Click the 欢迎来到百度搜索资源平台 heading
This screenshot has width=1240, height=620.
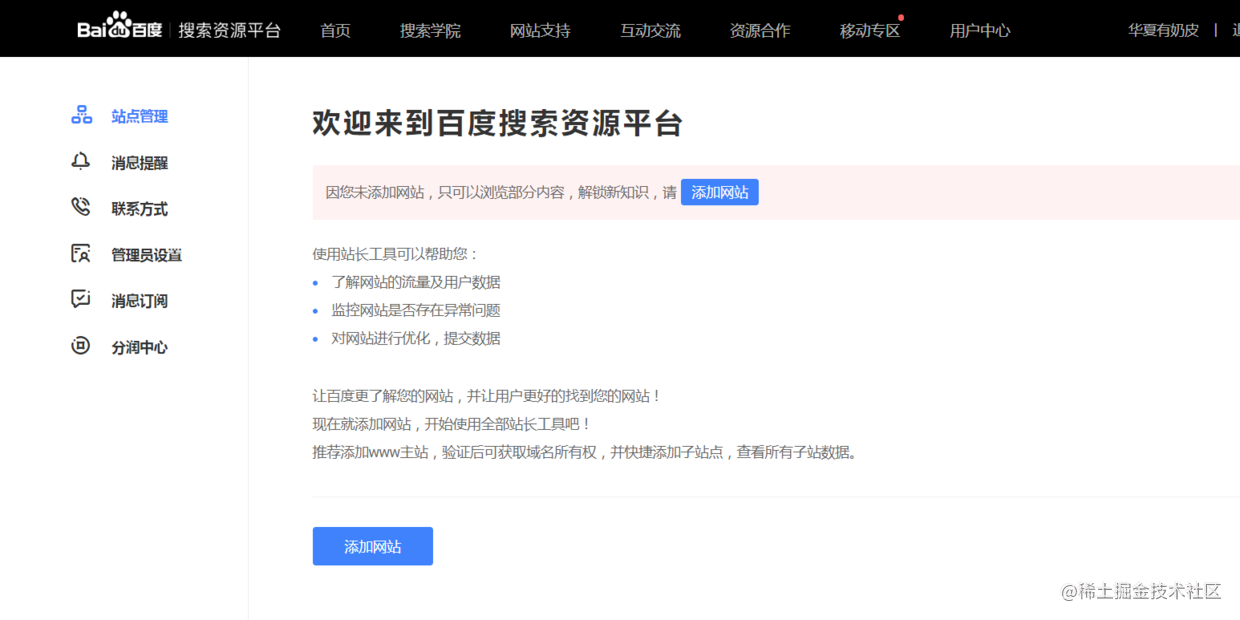(498, 124)
